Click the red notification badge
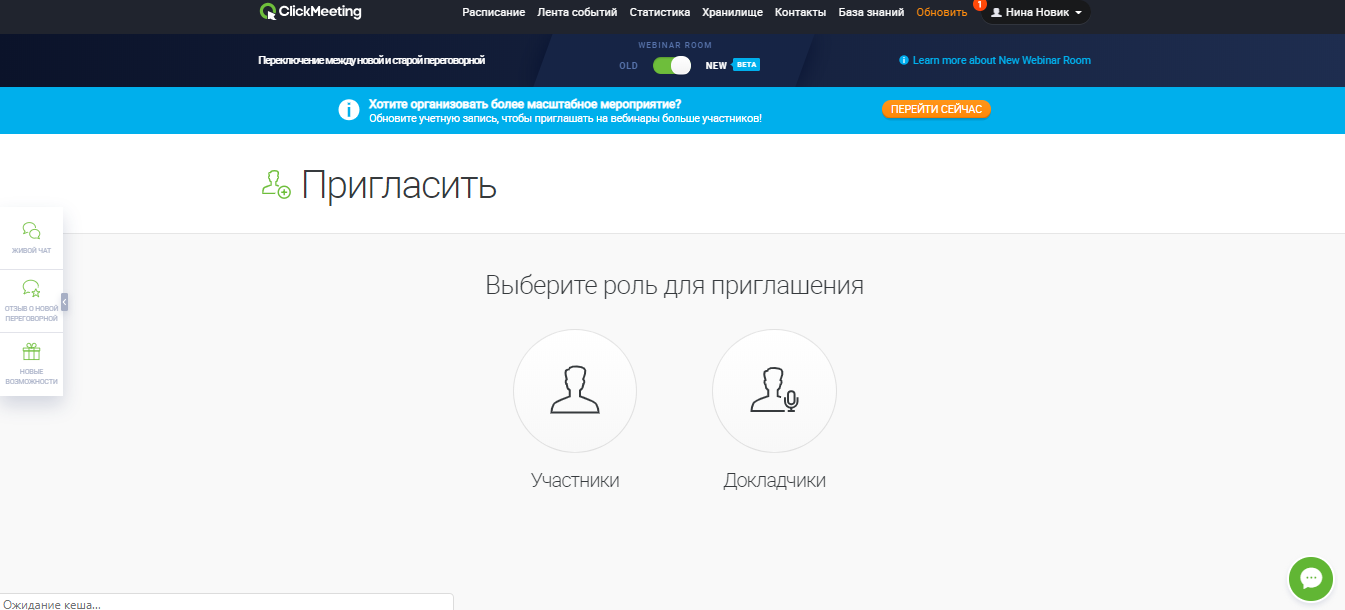Screen dimensions: 1345x610 980,5
